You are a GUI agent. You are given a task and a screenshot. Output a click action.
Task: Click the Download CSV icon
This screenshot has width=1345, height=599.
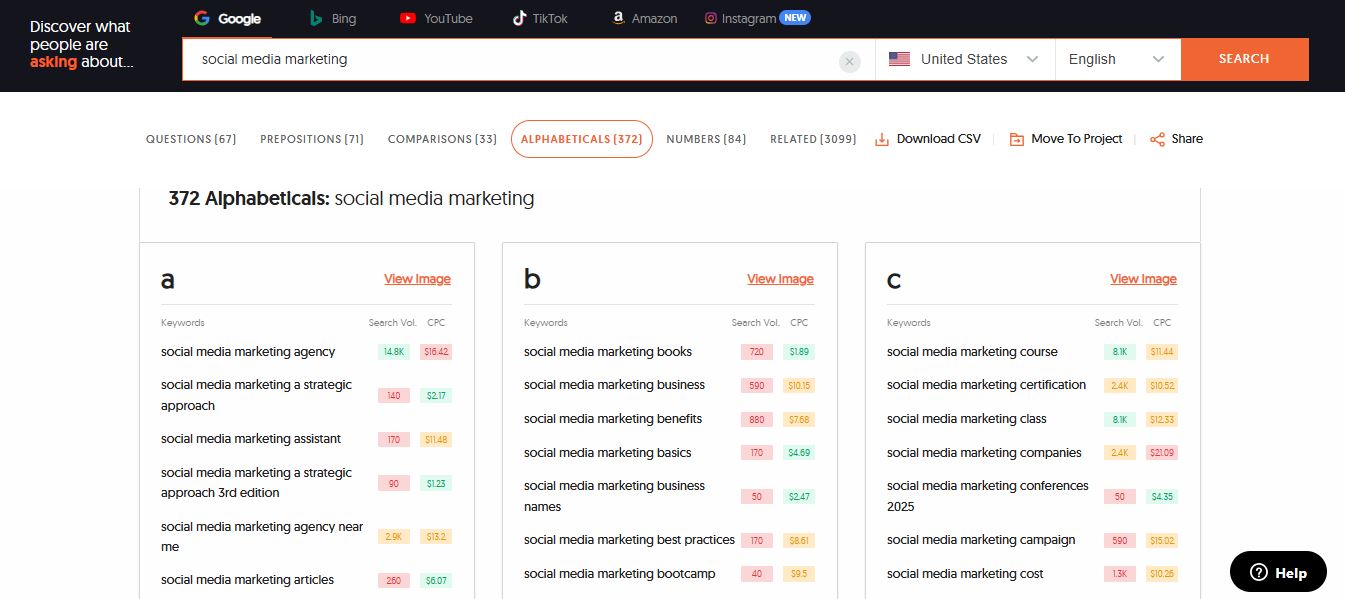[882, 140]
